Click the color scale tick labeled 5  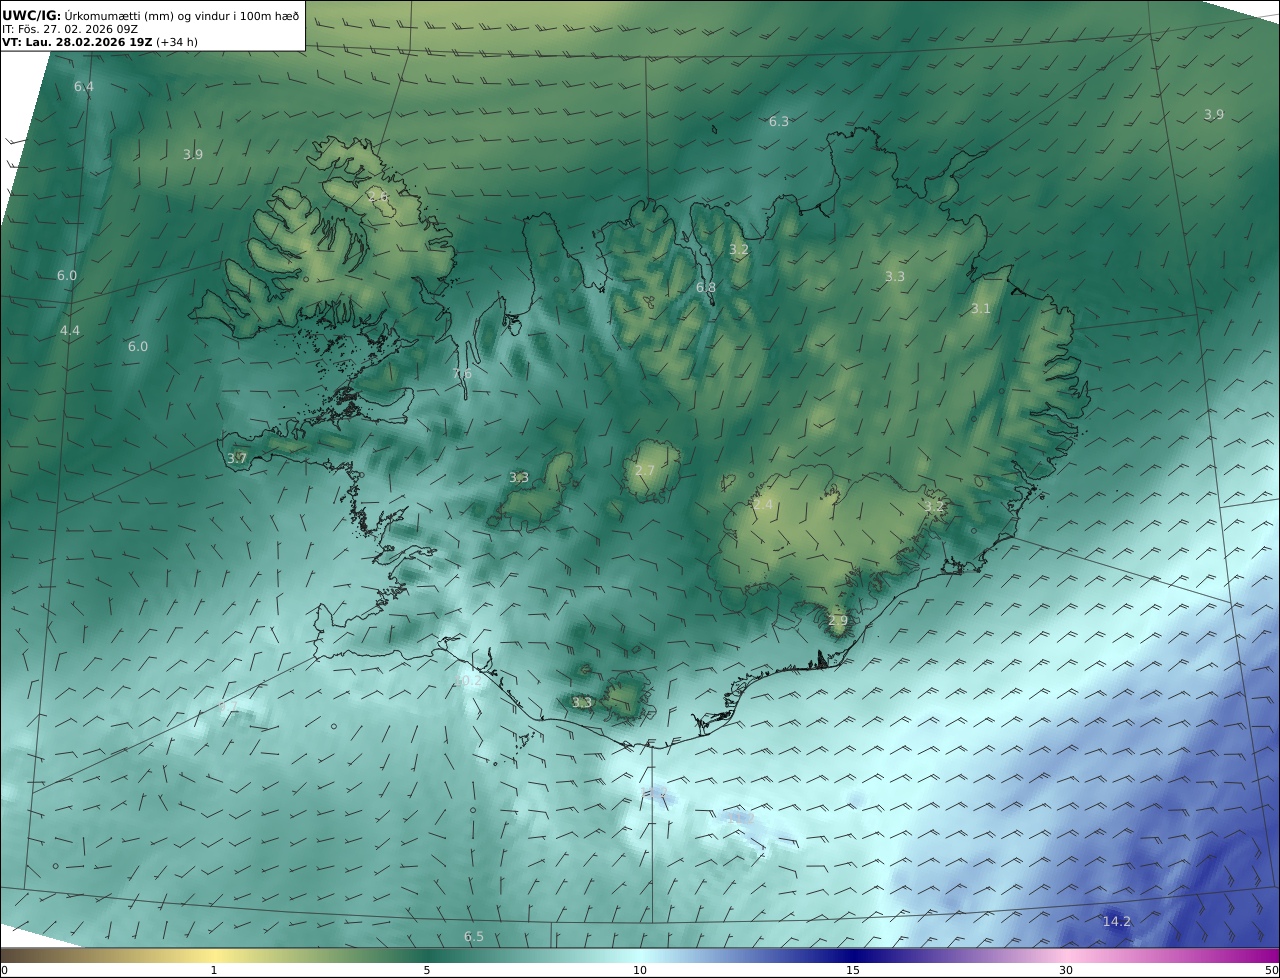[427, 970]
